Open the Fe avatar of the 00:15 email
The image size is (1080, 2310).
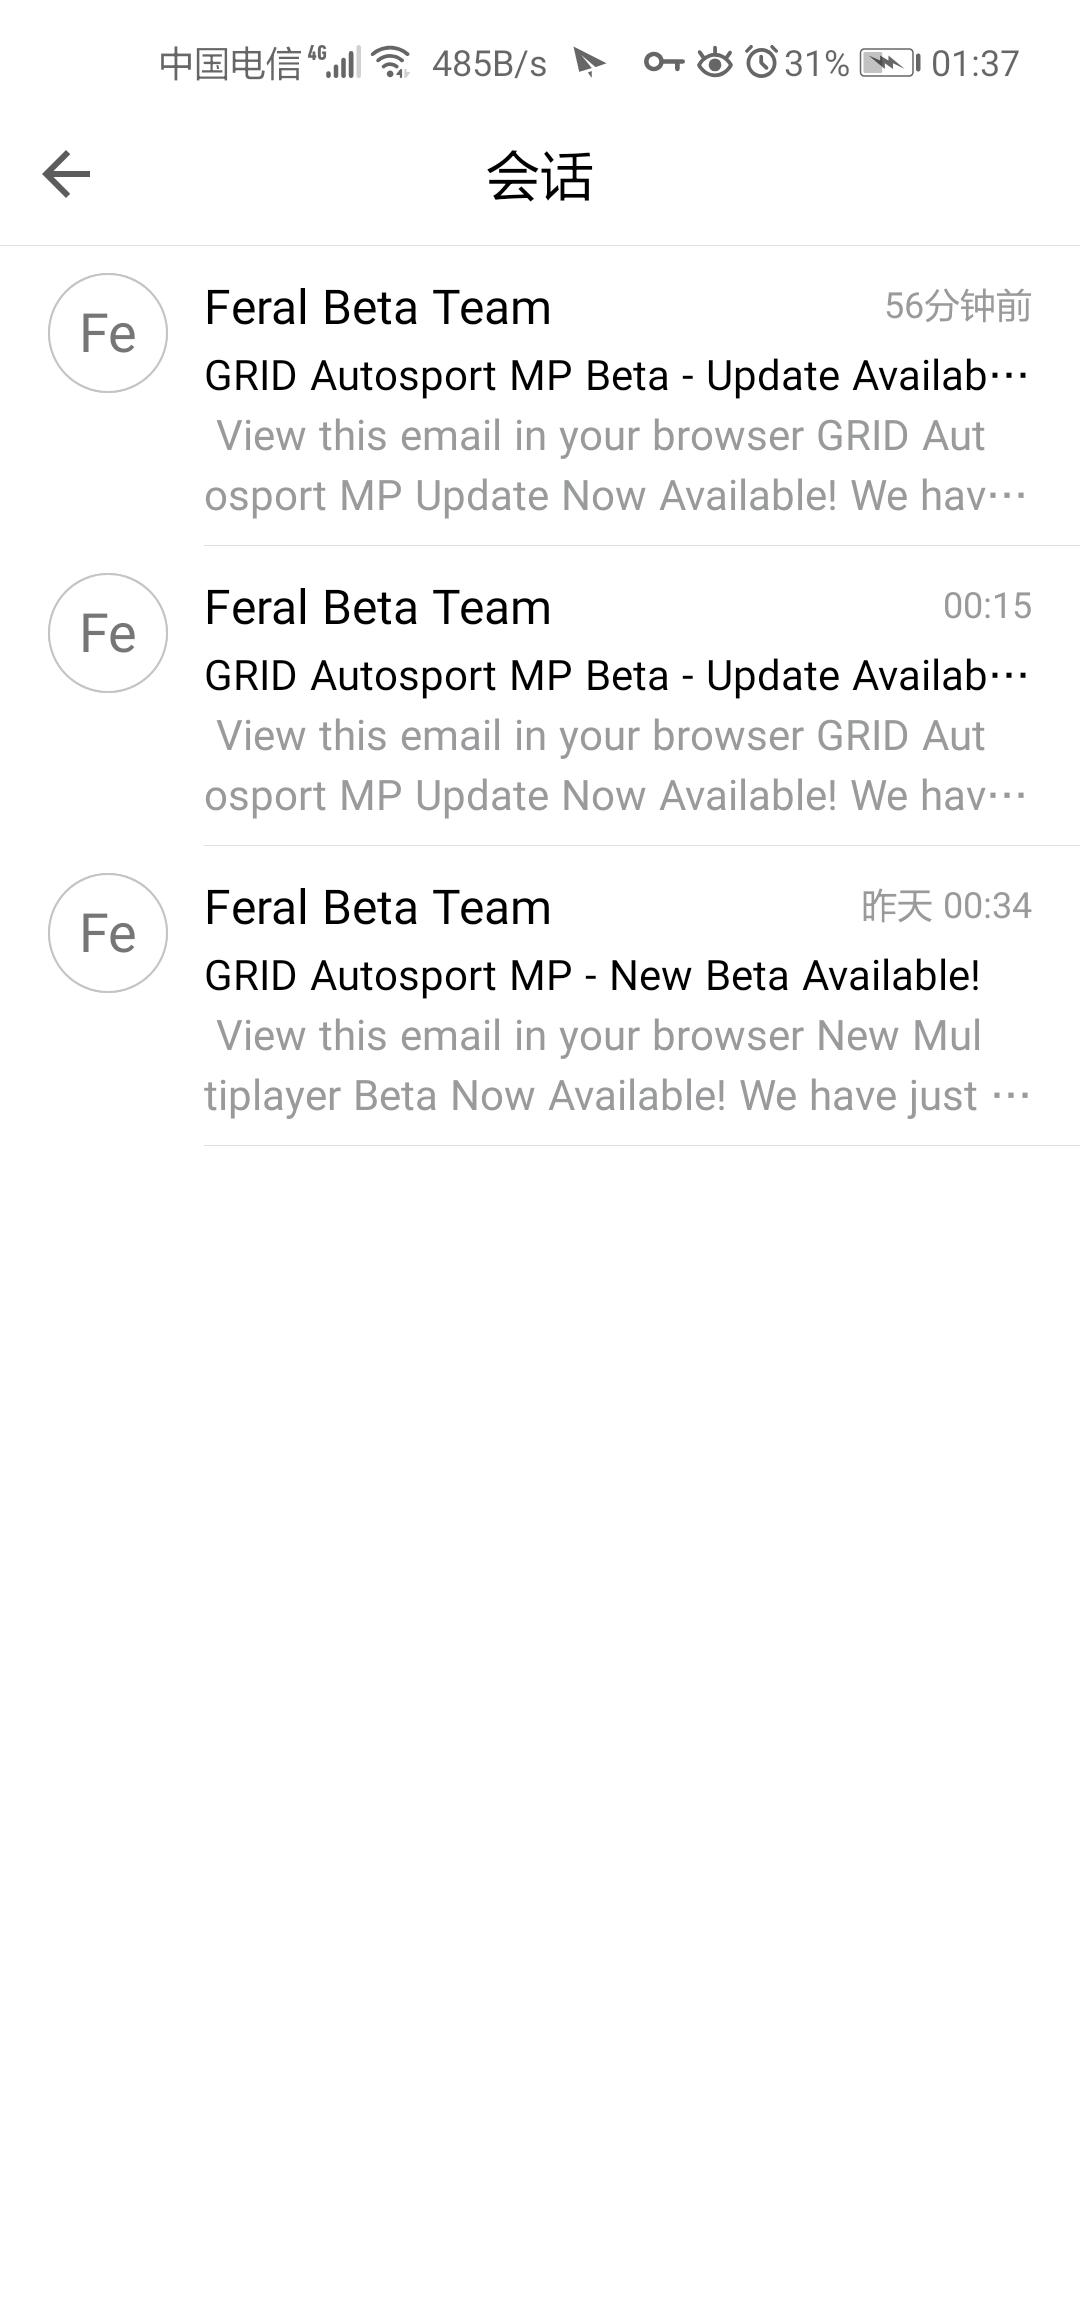click(108, 633)
